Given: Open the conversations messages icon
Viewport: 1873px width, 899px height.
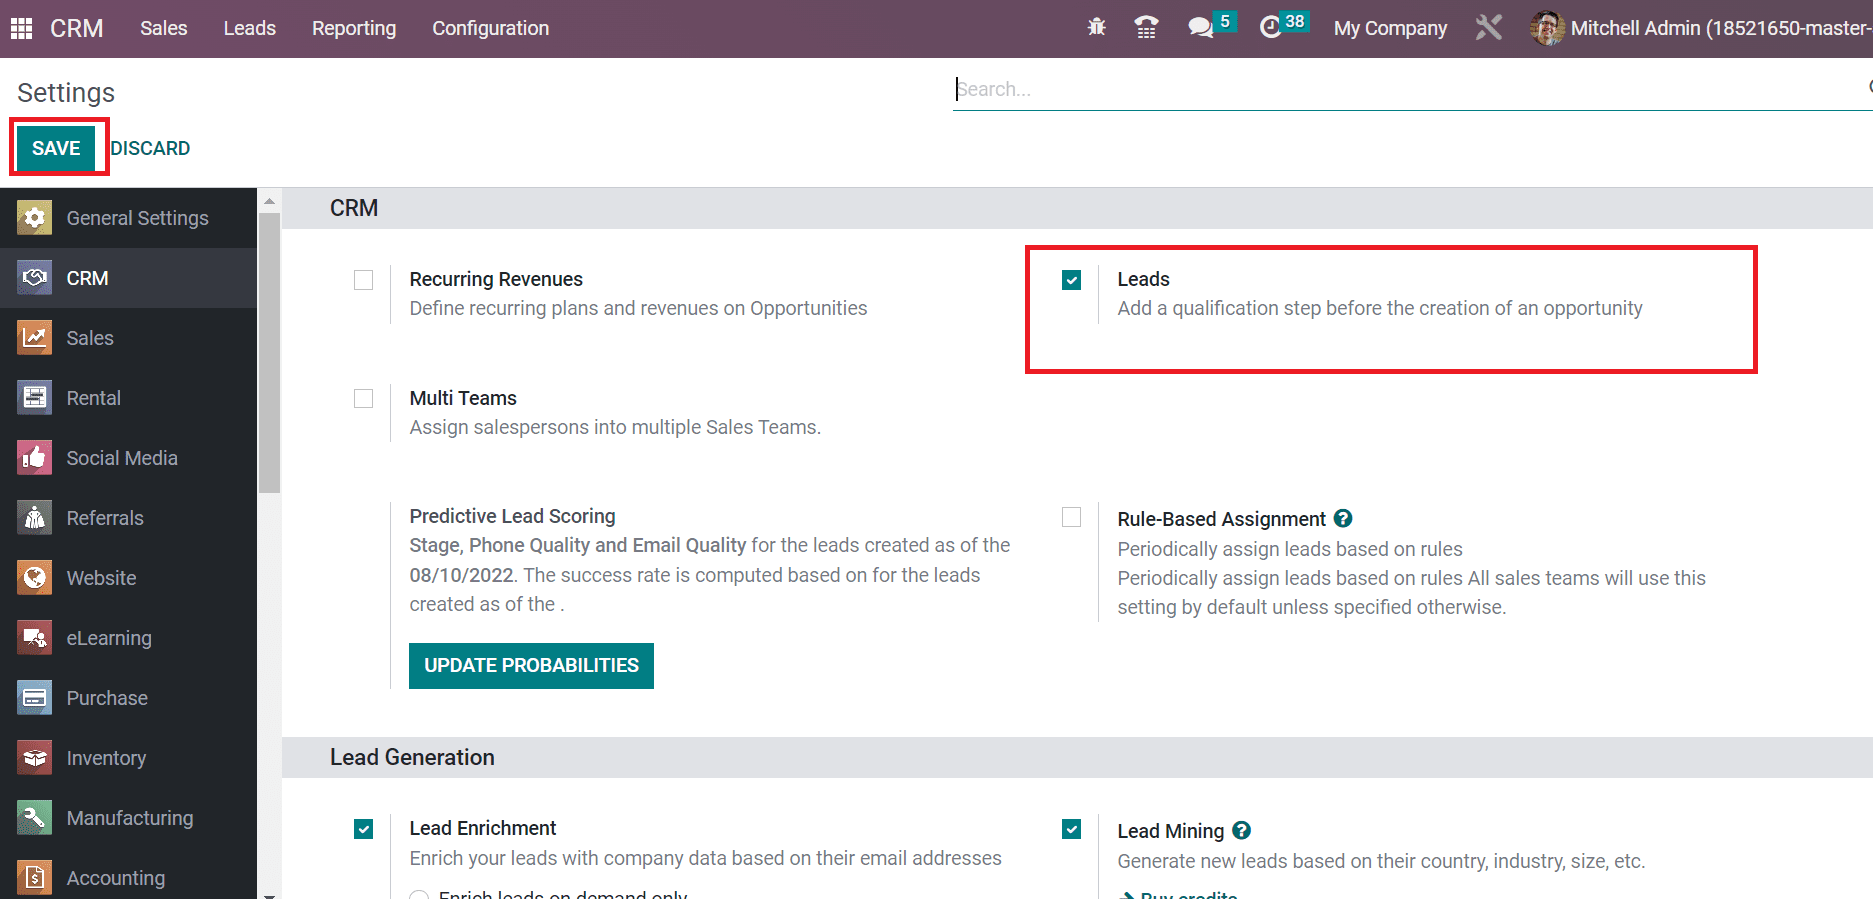Looking at the screenshot, I should click(x=1201, y=28).
